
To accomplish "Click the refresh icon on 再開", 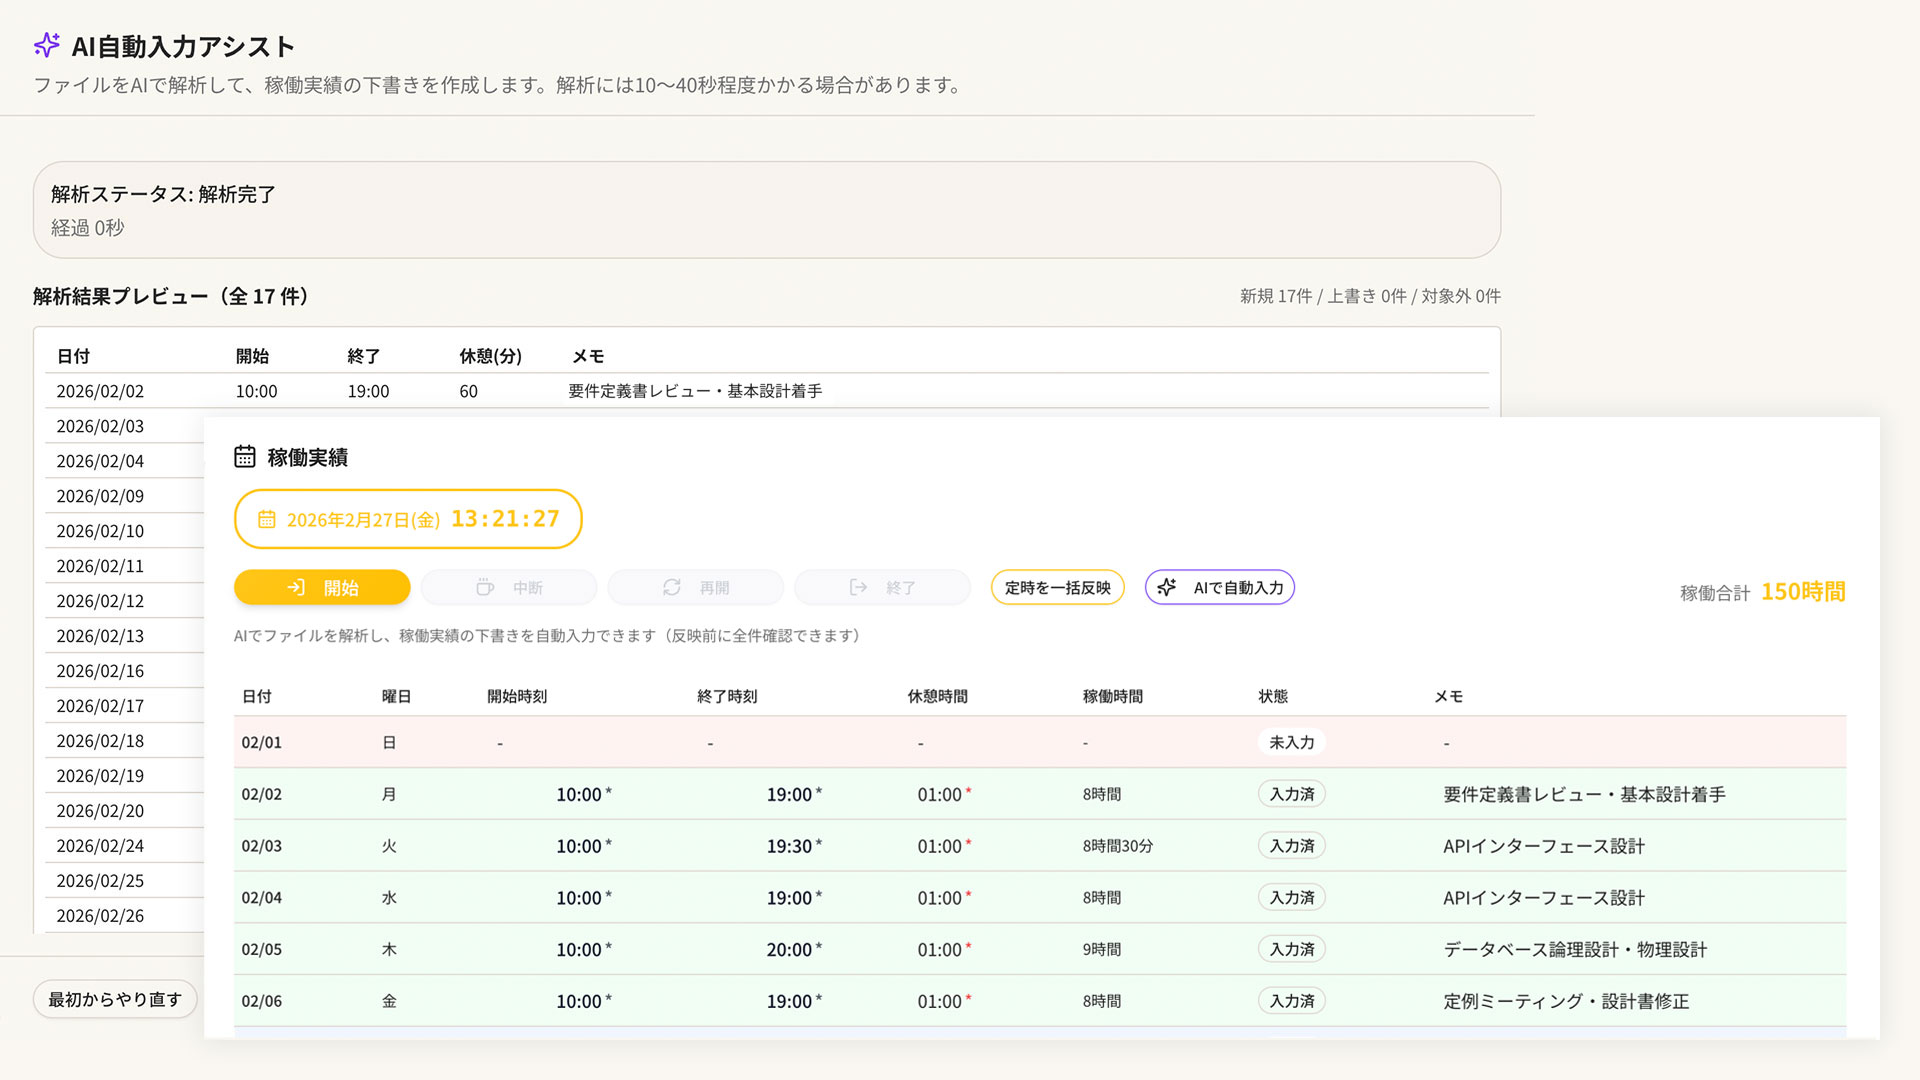I will [x=672, y=588].
